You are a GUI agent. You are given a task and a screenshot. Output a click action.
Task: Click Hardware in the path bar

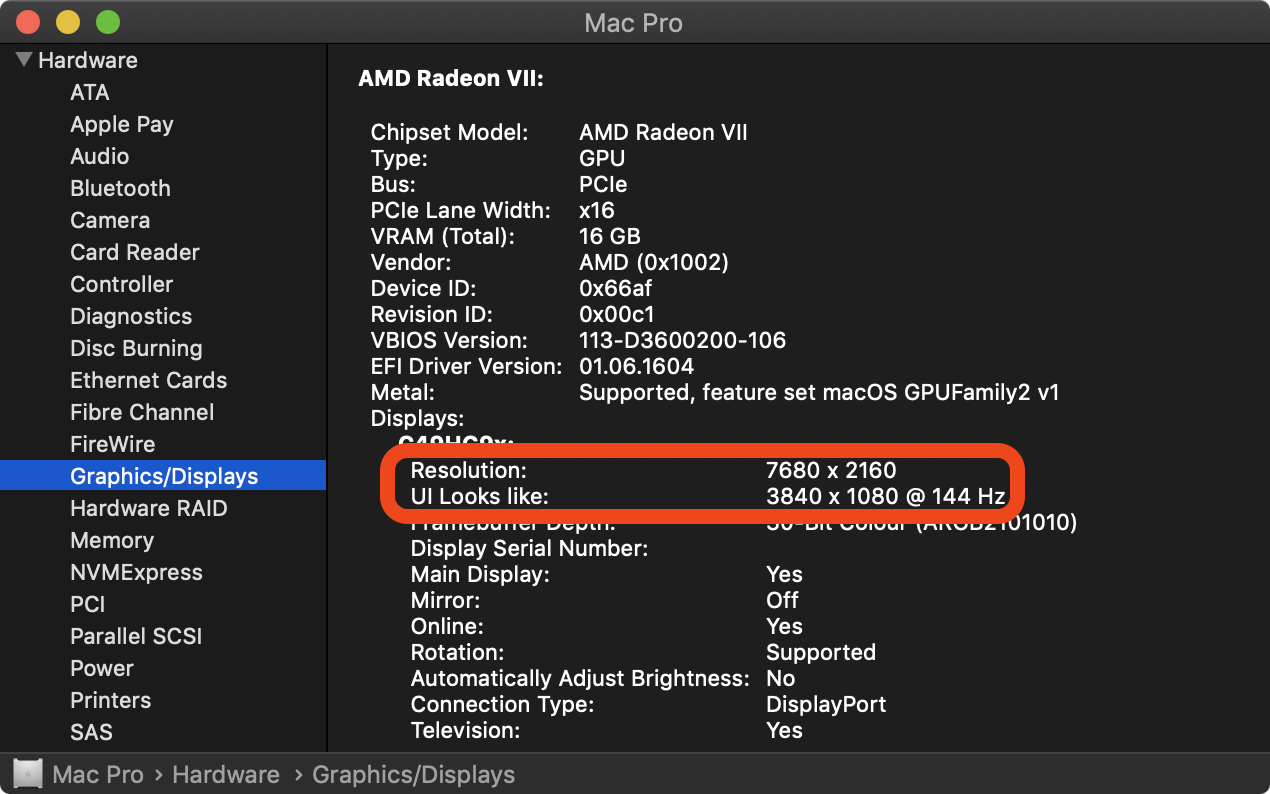226,774
